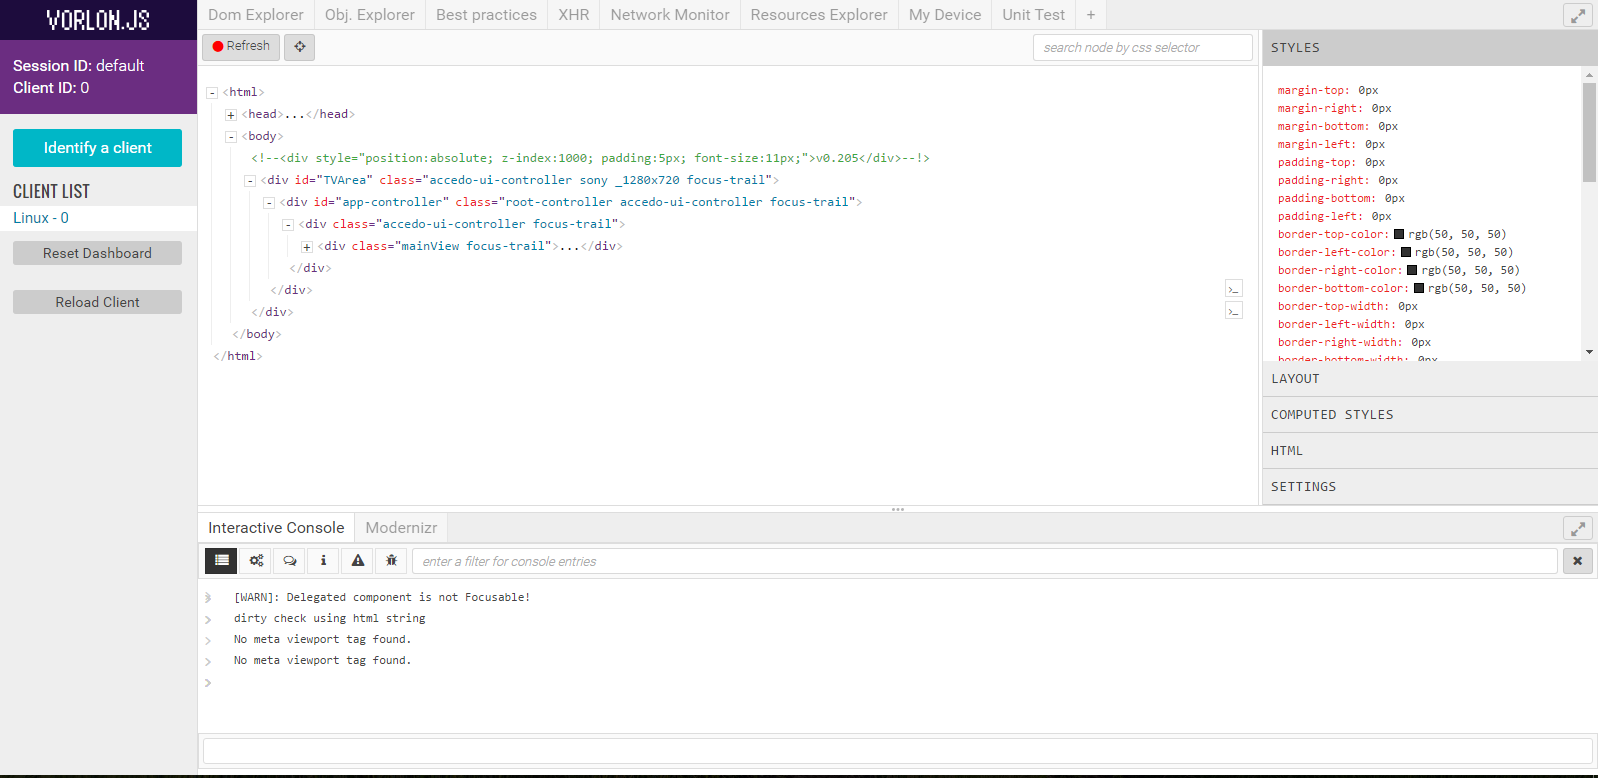Open the Network Monitor tab
The height and width of the screenshot is (778, 1598).
coord(670,15)
